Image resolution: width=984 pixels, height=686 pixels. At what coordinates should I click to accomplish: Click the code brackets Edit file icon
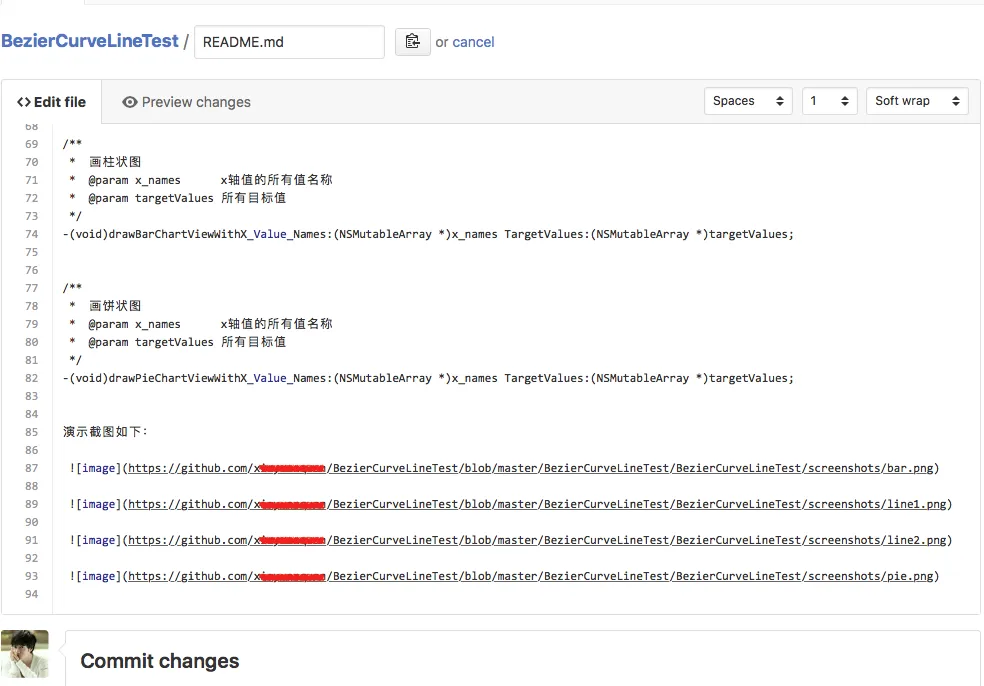tap(24, 102)
